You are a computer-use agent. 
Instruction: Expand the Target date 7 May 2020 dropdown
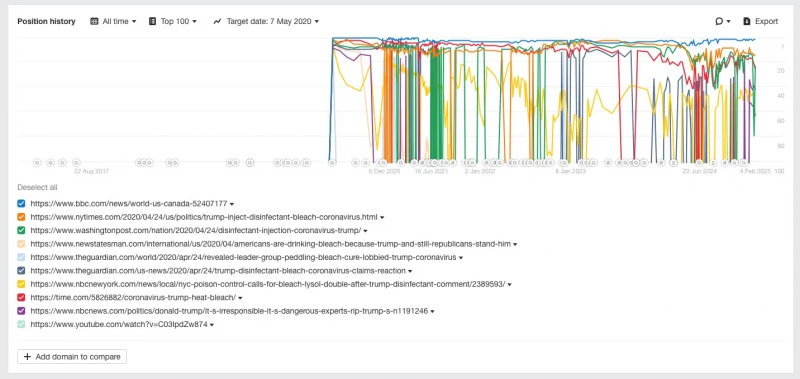coord(266,21)
